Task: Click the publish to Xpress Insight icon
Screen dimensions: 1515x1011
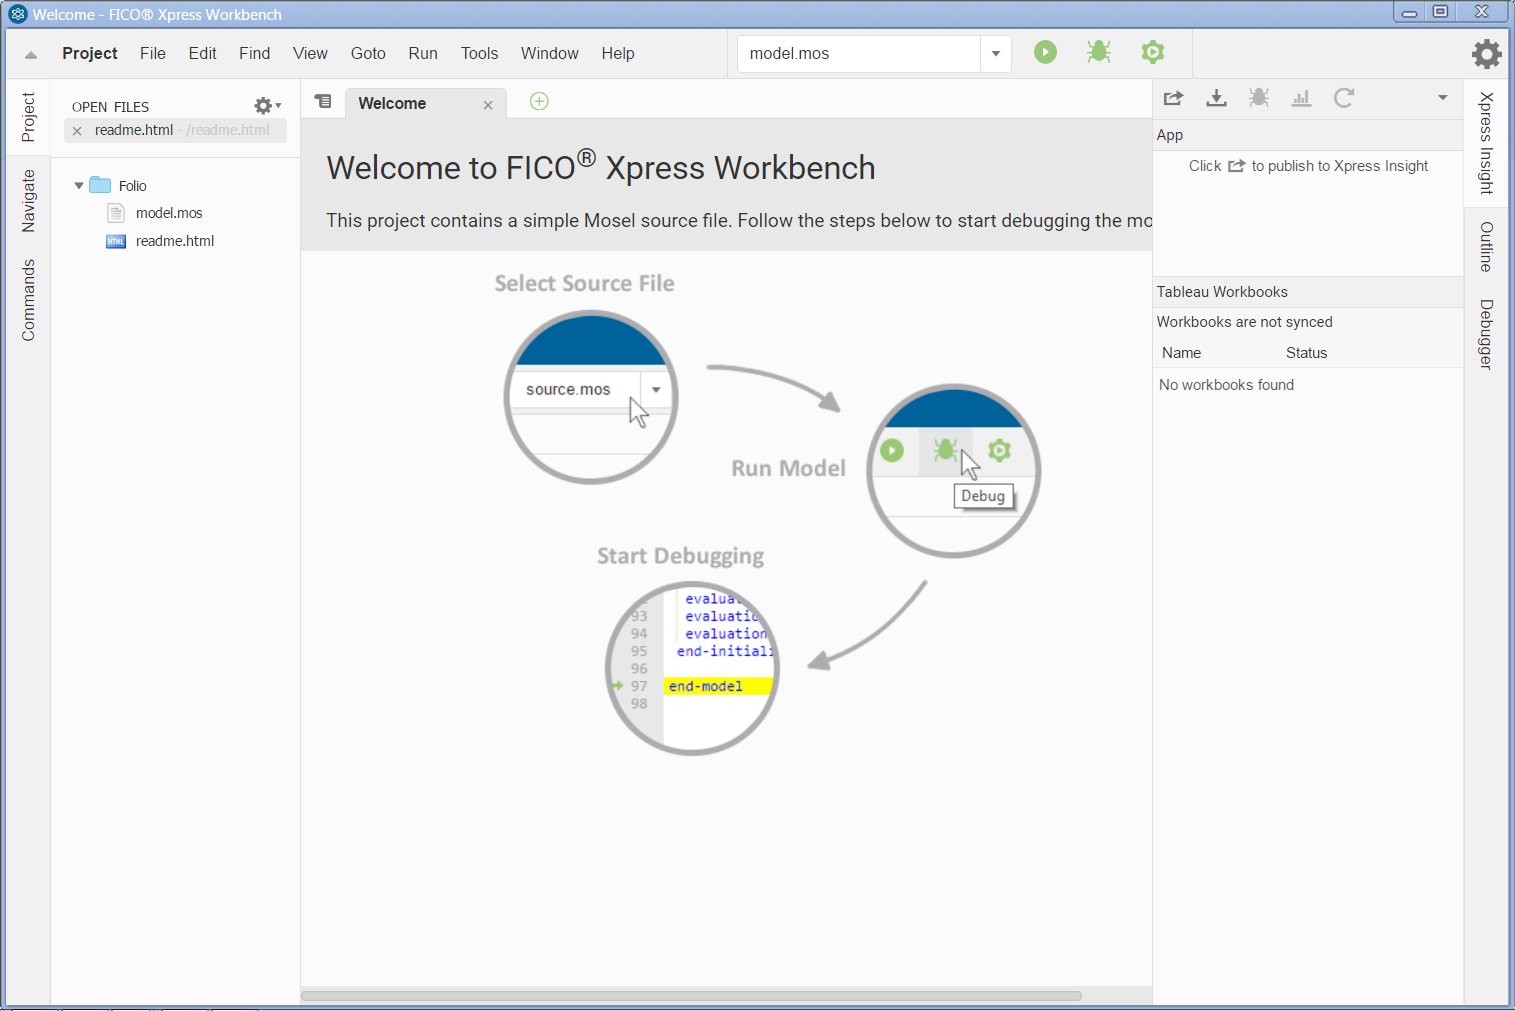Action: pyautogui.click(x=1174, y=98)
